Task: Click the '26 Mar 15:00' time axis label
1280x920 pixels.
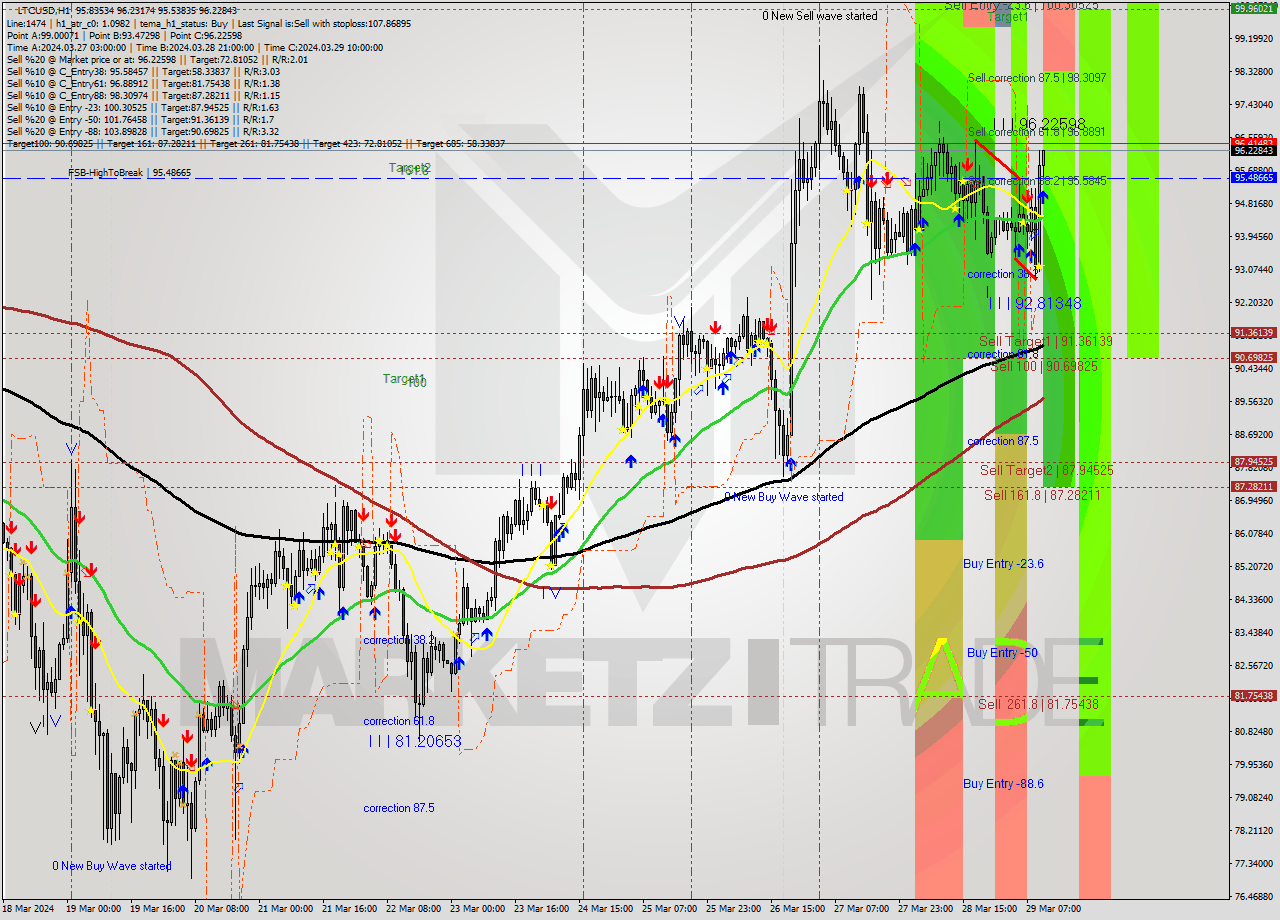Action: 797,909
